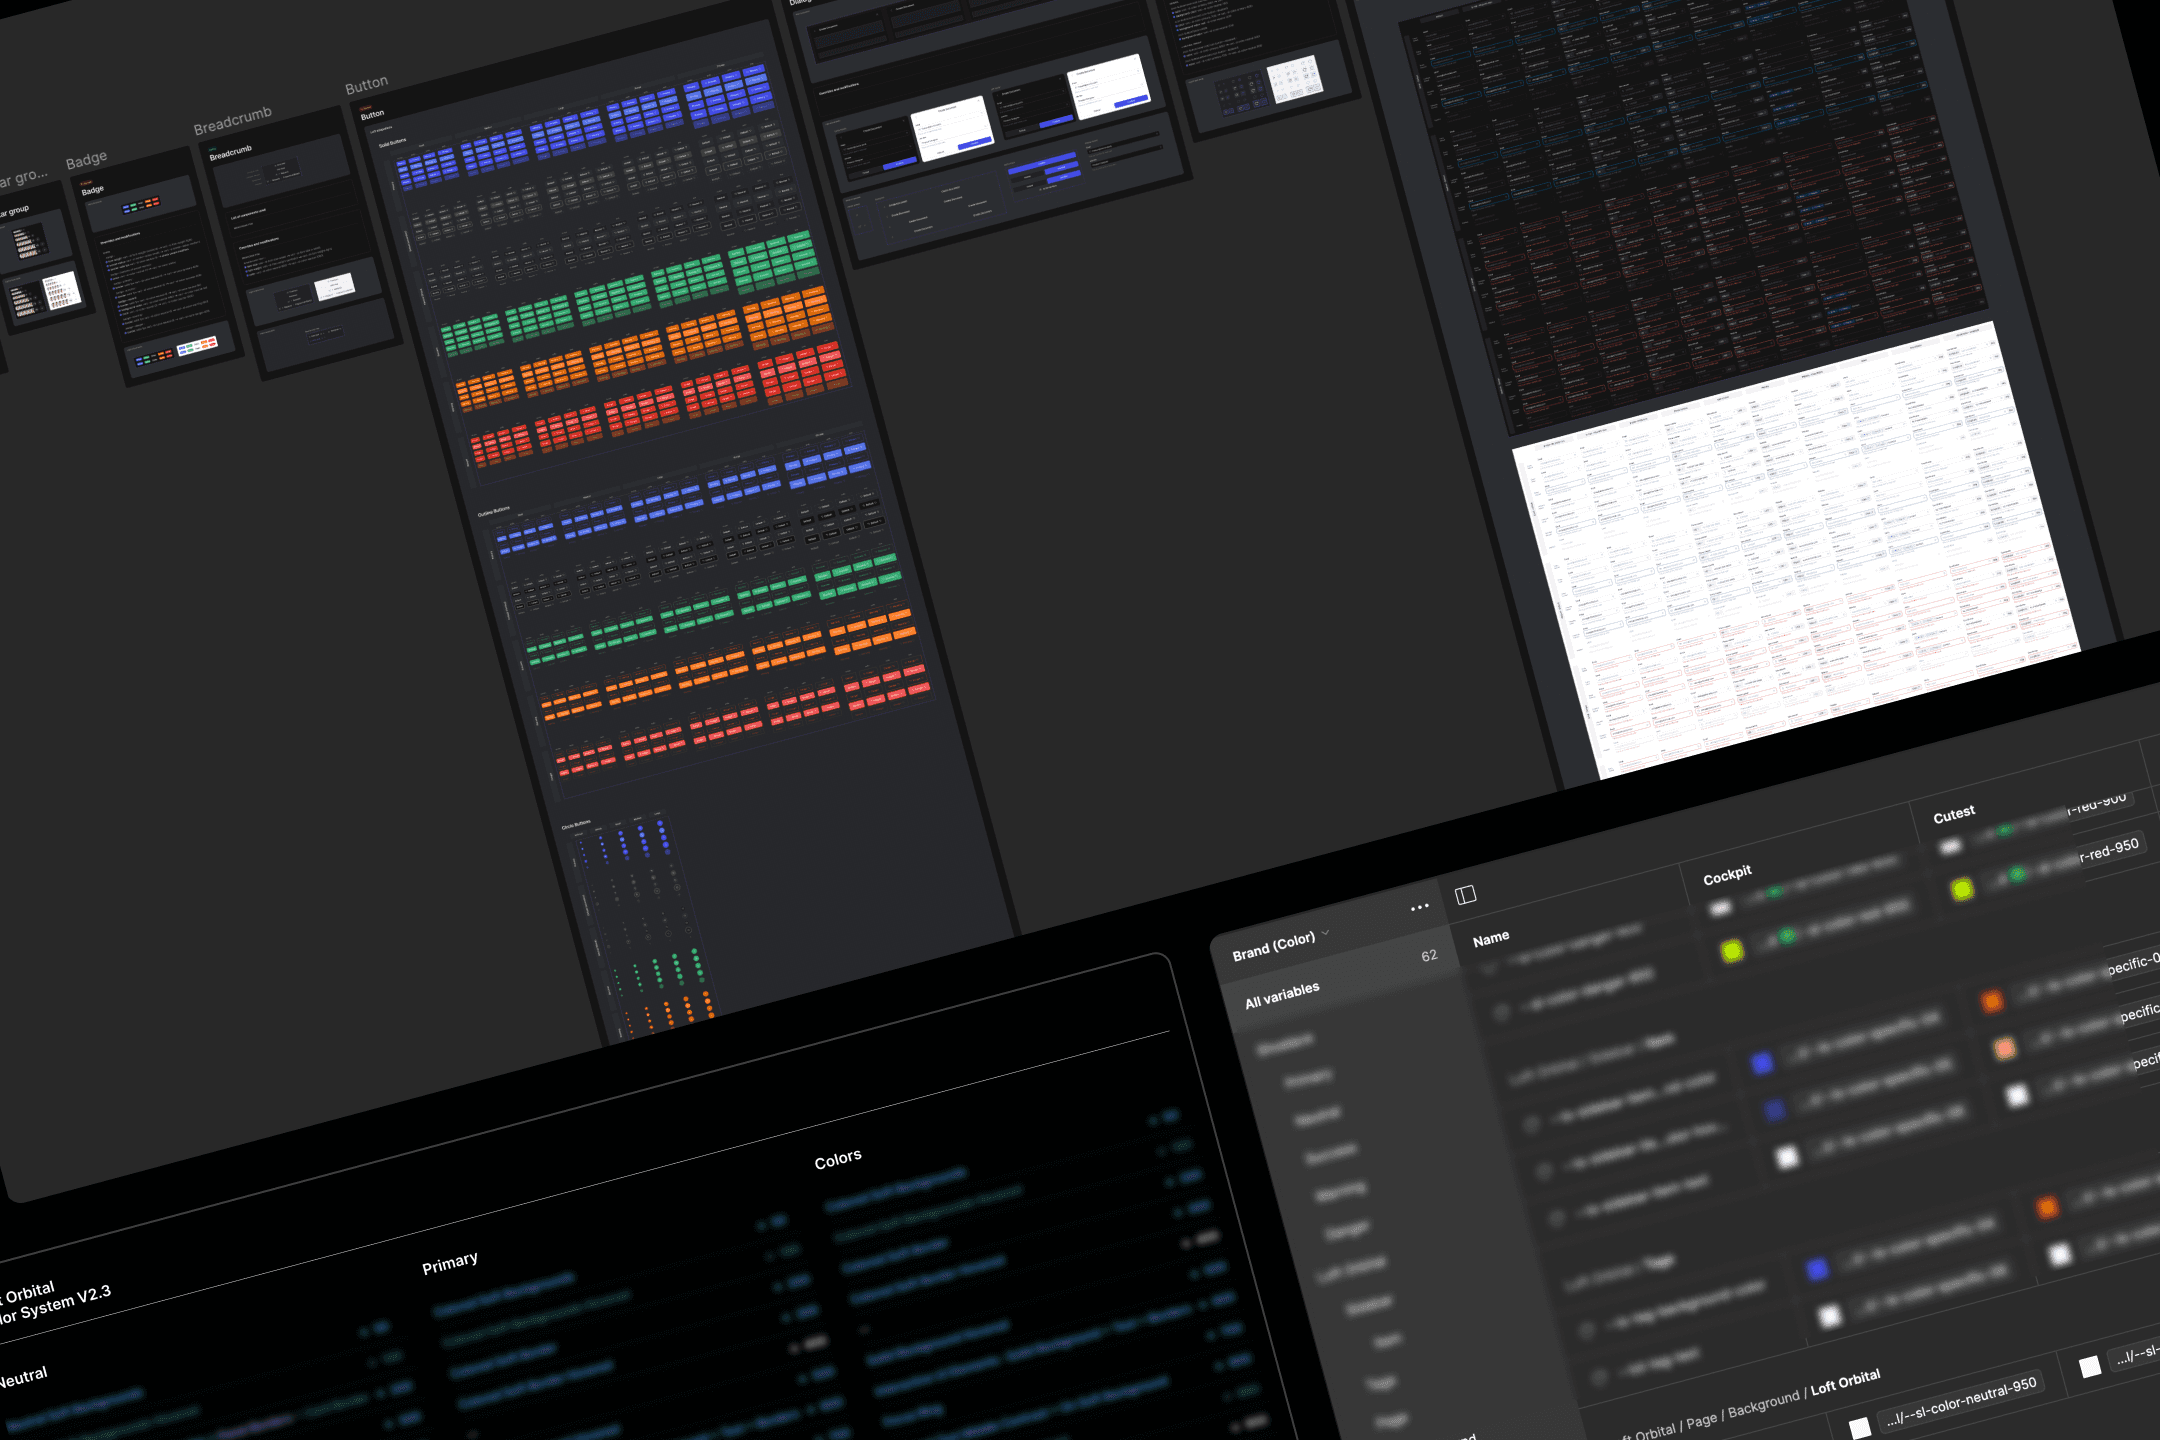
Task: Click the sl-color-neutral-950 value chip
Action: (1960, 1402)
